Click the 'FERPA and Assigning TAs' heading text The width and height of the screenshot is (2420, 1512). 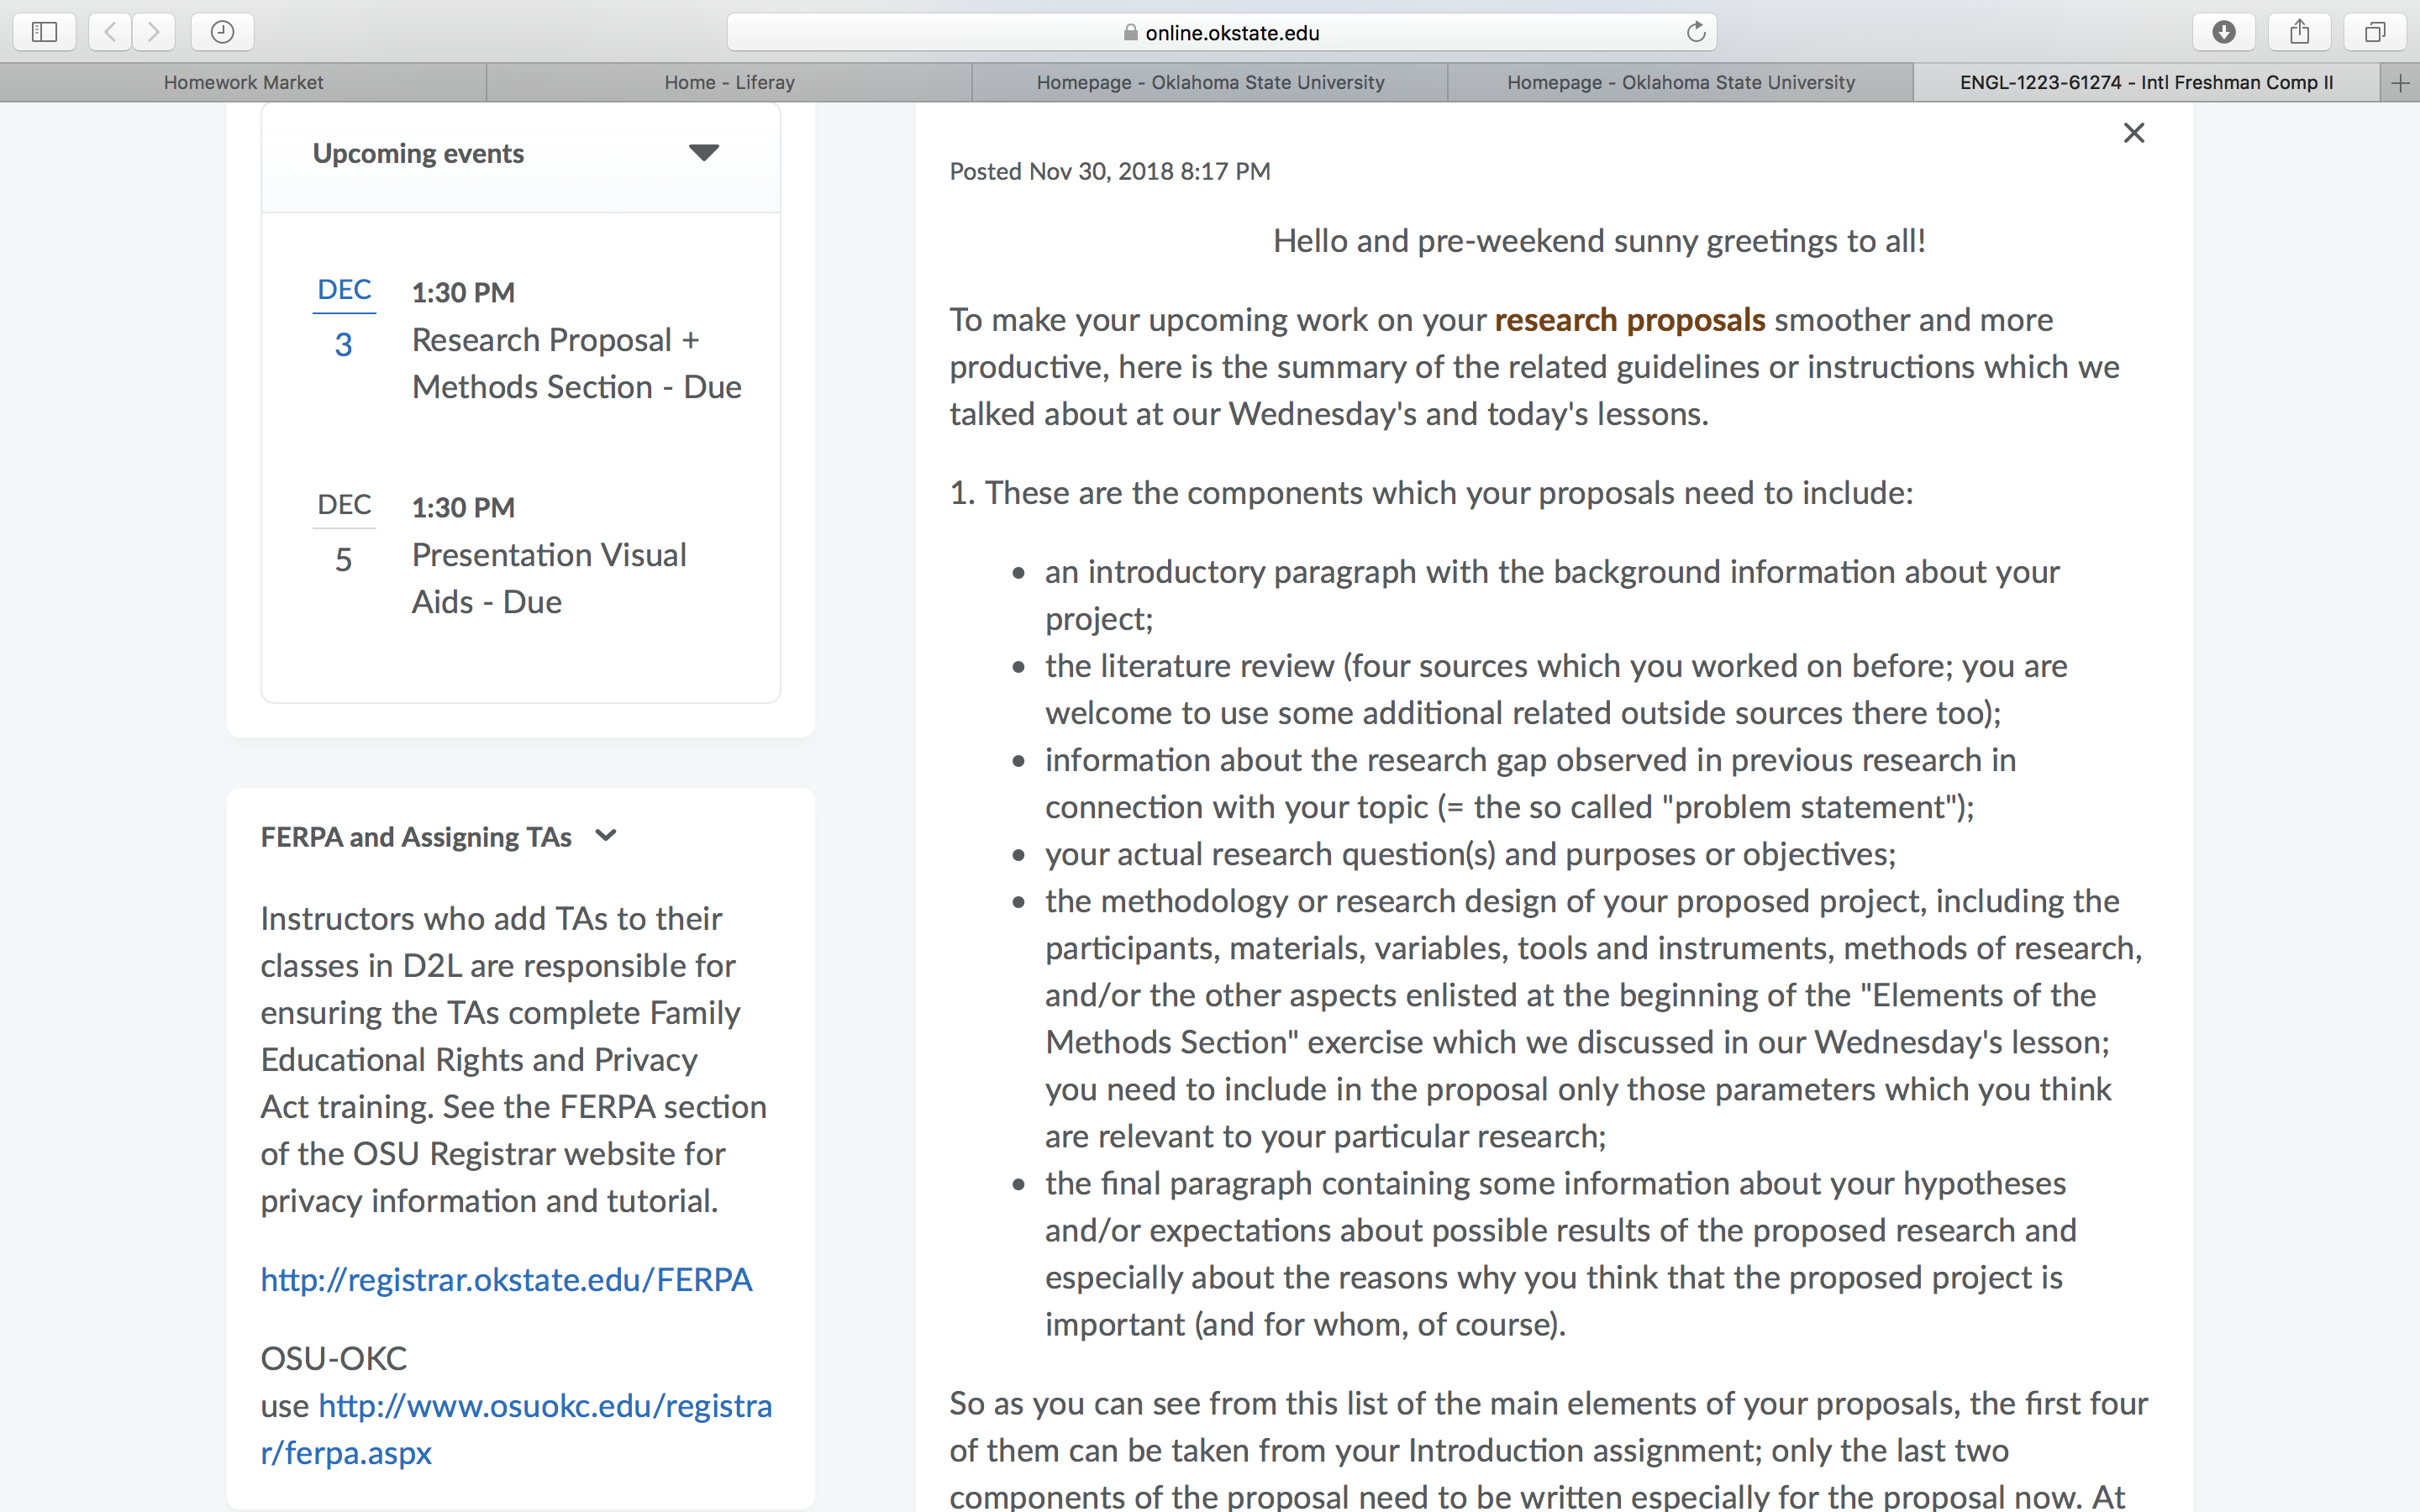click(x=416, y=837)
